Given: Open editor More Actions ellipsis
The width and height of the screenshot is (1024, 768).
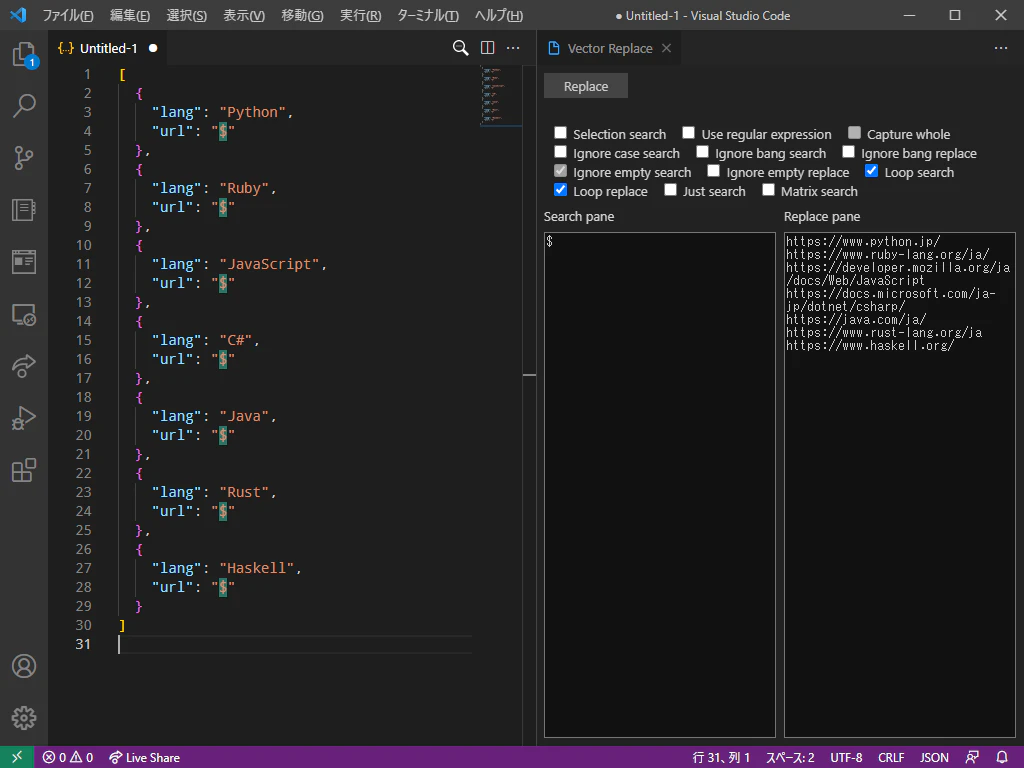Looking at the screenshot, I should point(513,48).
